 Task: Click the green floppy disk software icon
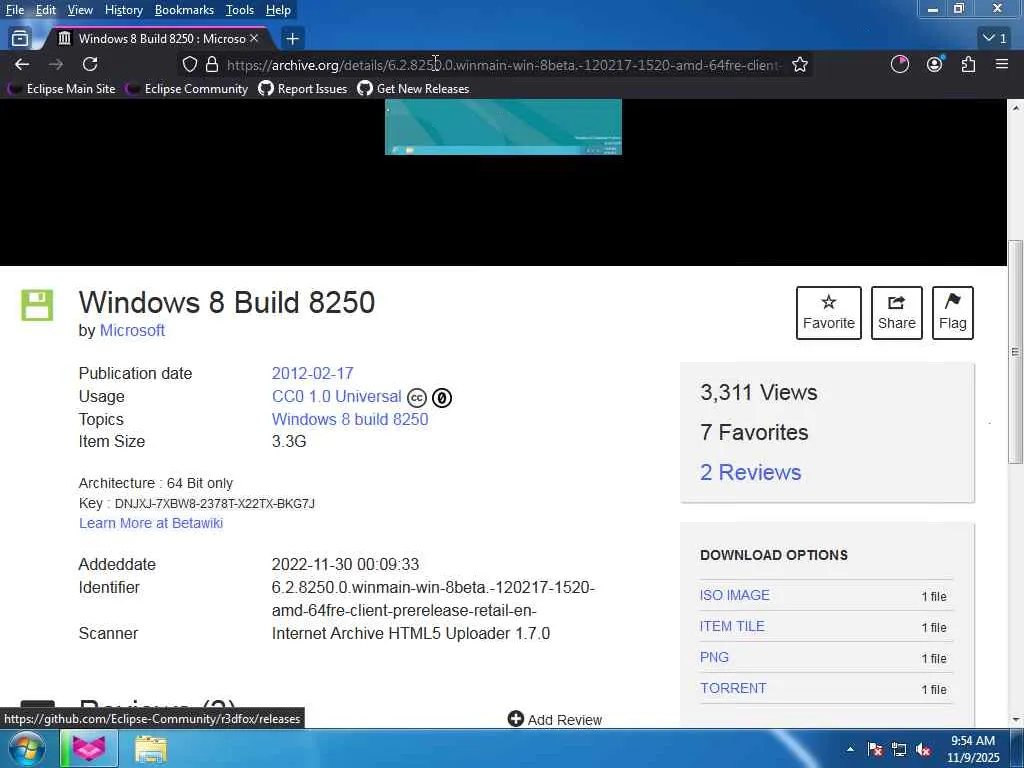tap(37, 305)
